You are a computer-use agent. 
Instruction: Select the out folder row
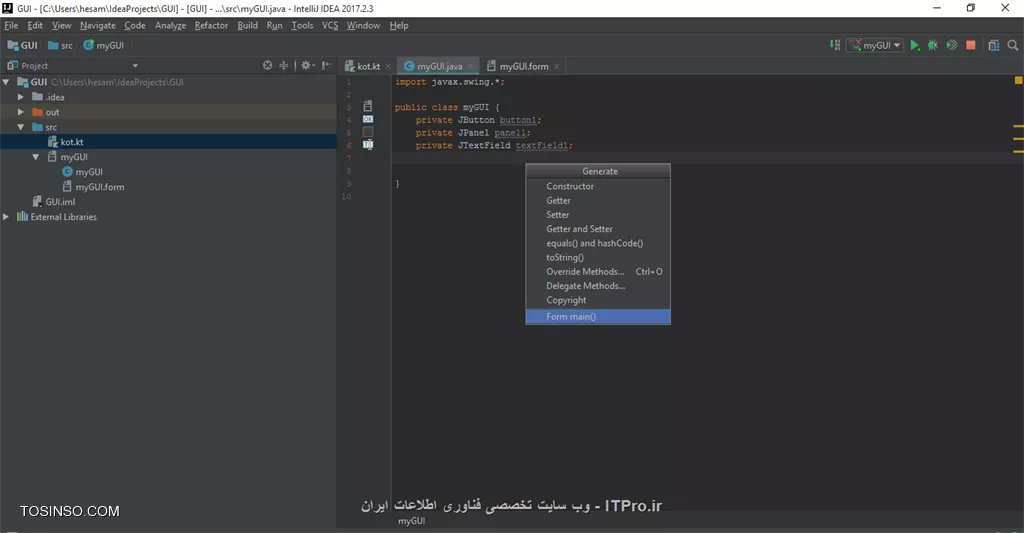(x=168, y=112)
